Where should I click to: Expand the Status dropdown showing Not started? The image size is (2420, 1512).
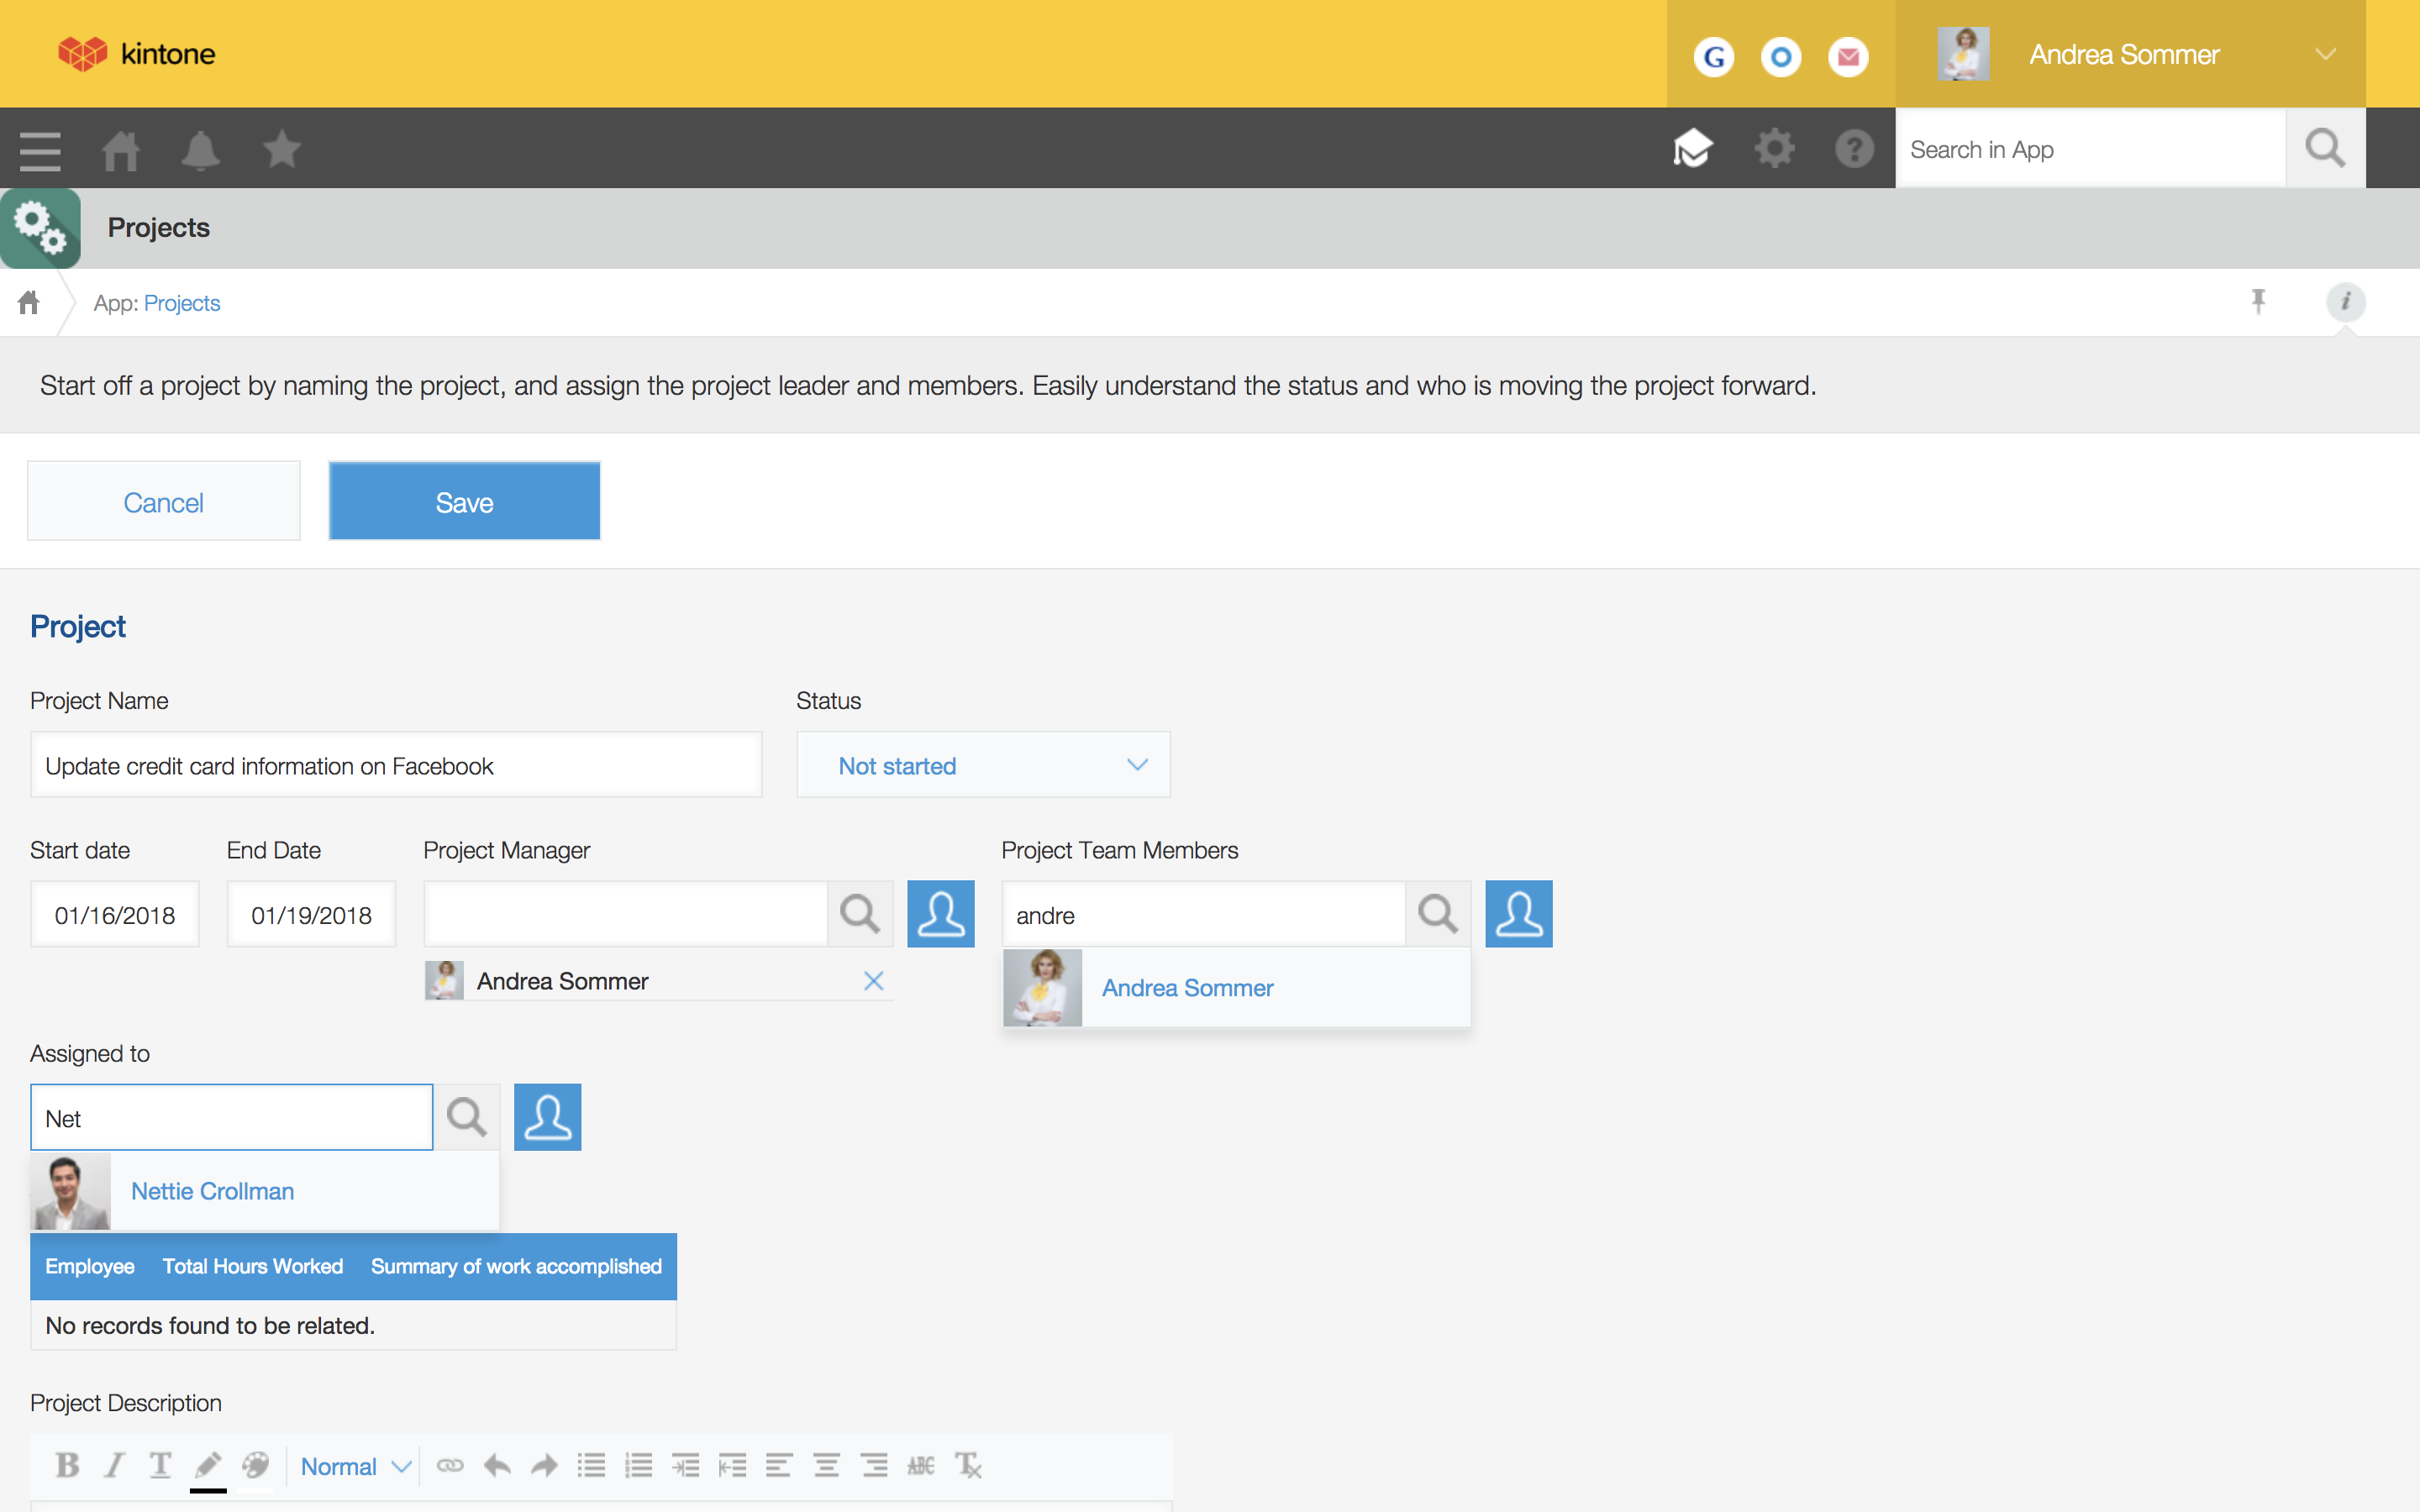[x=983, y=765]
